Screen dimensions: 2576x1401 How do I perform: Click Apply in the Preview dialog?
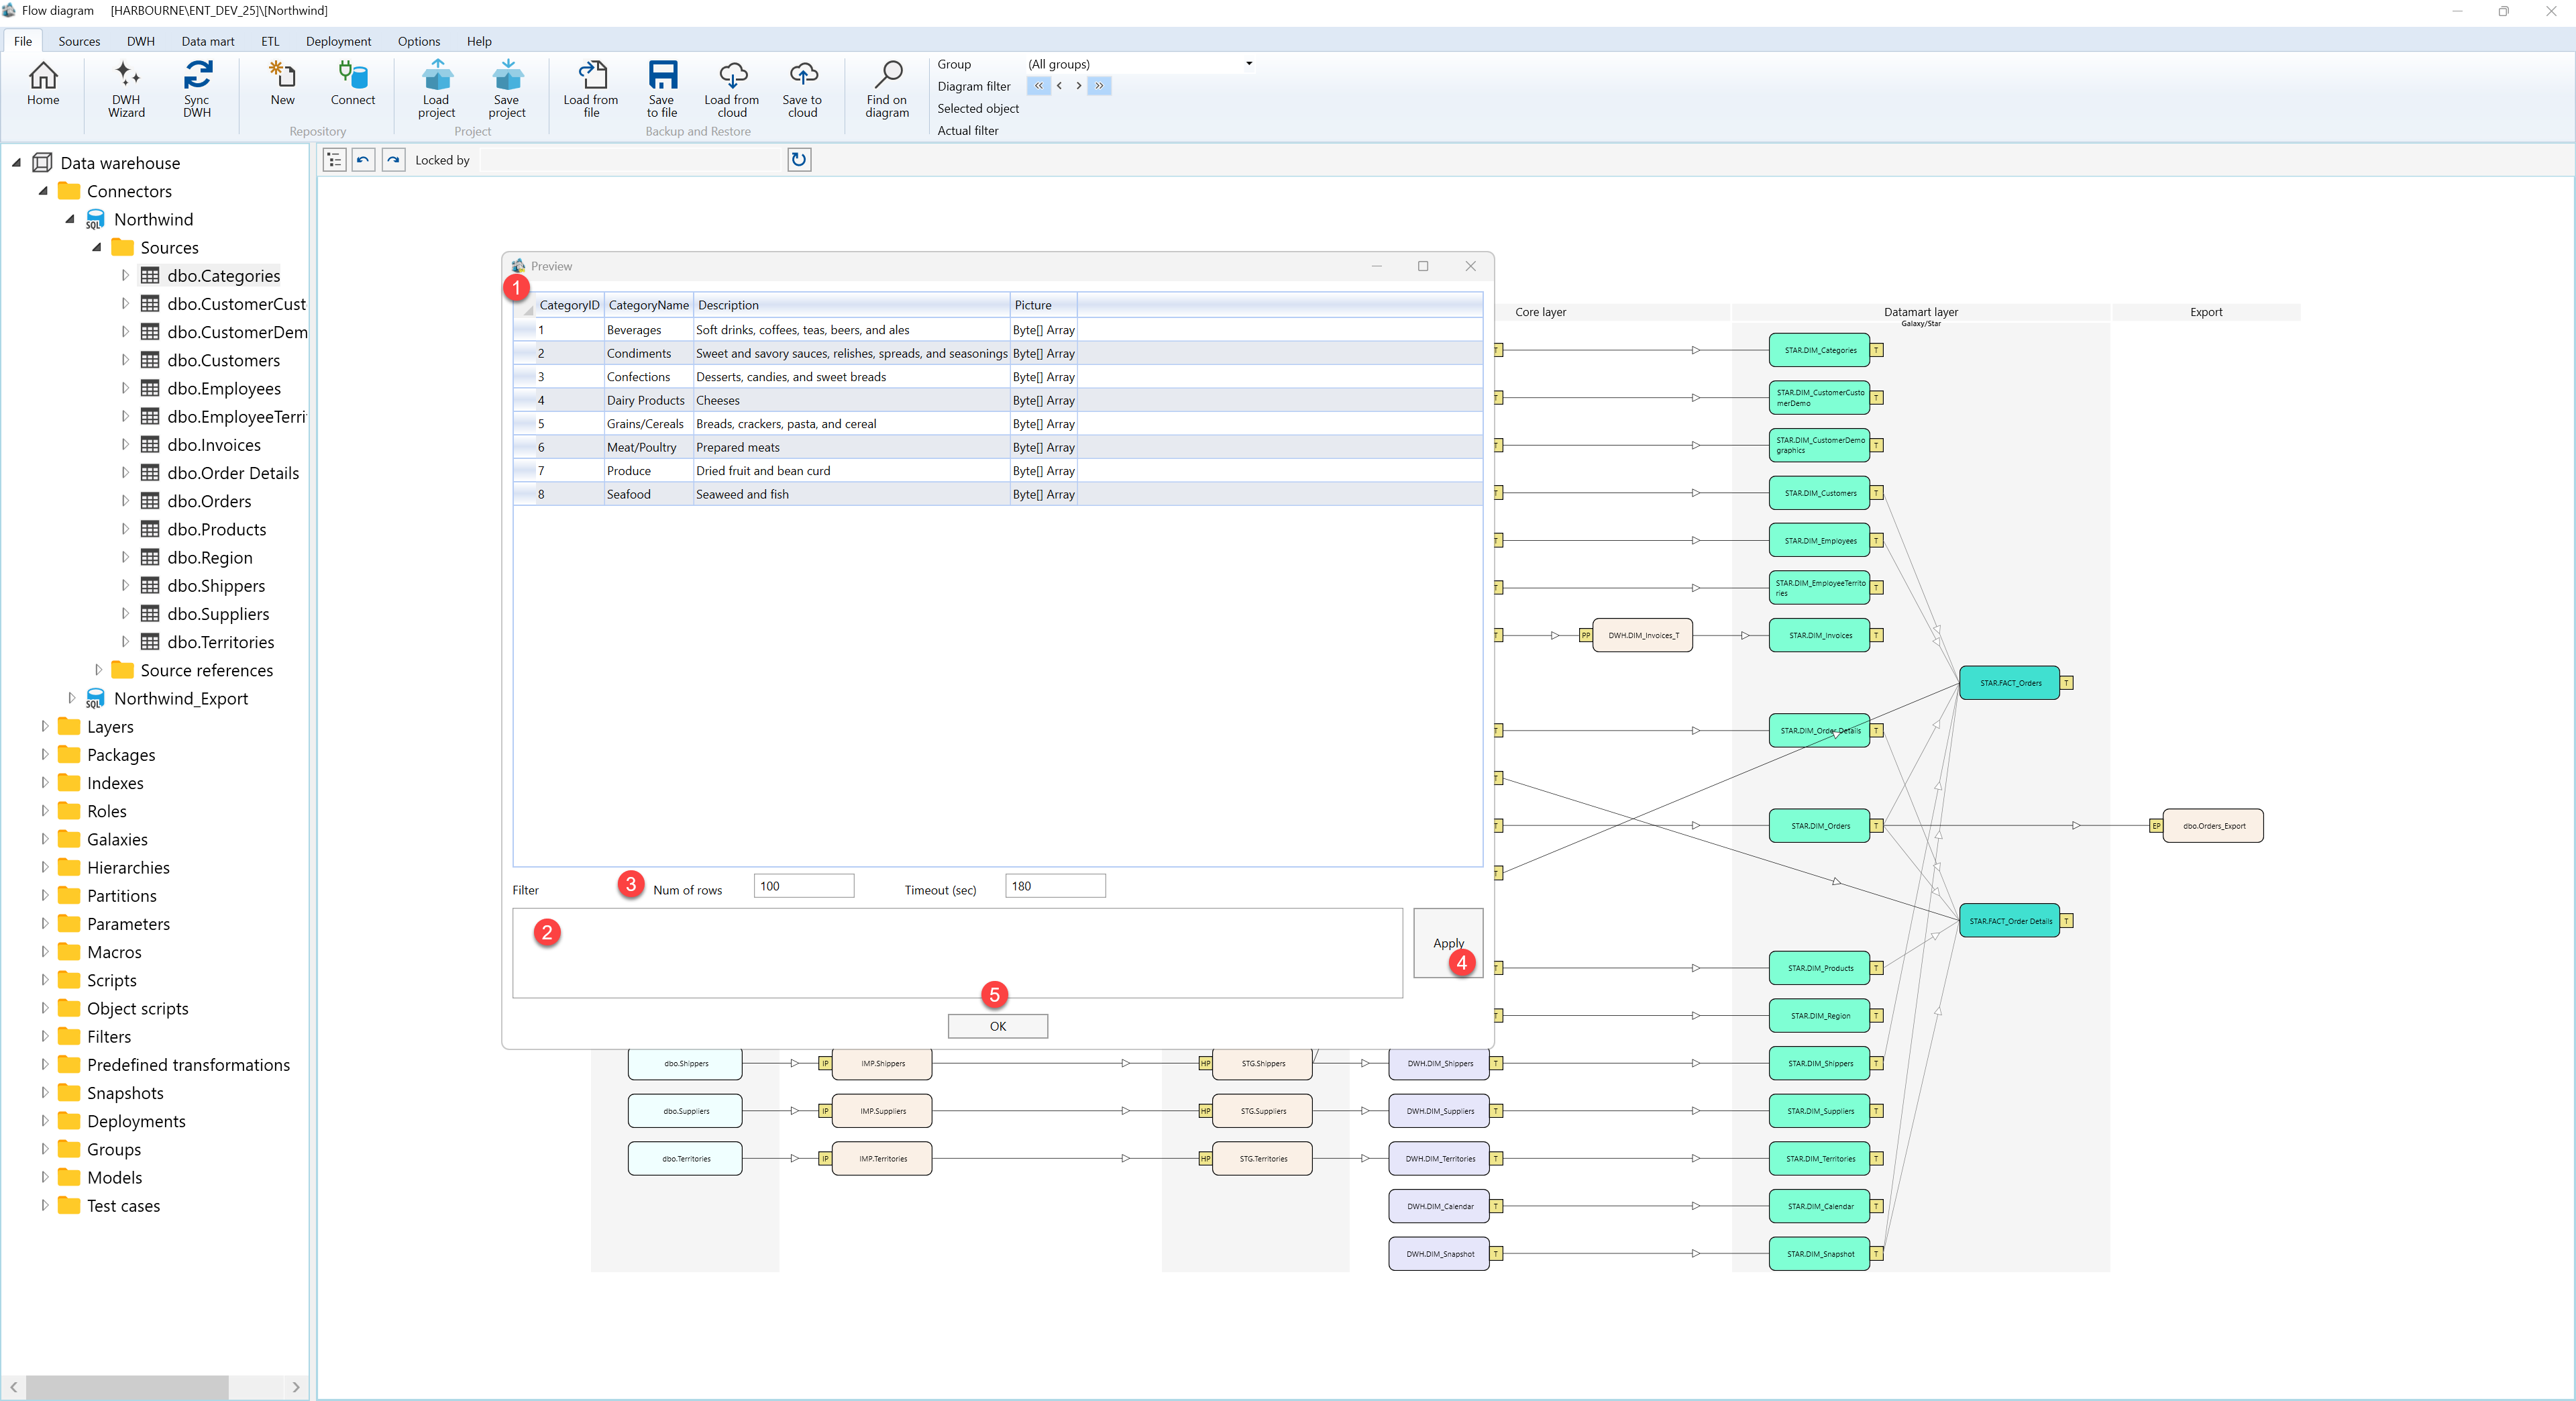point(1447,943)
